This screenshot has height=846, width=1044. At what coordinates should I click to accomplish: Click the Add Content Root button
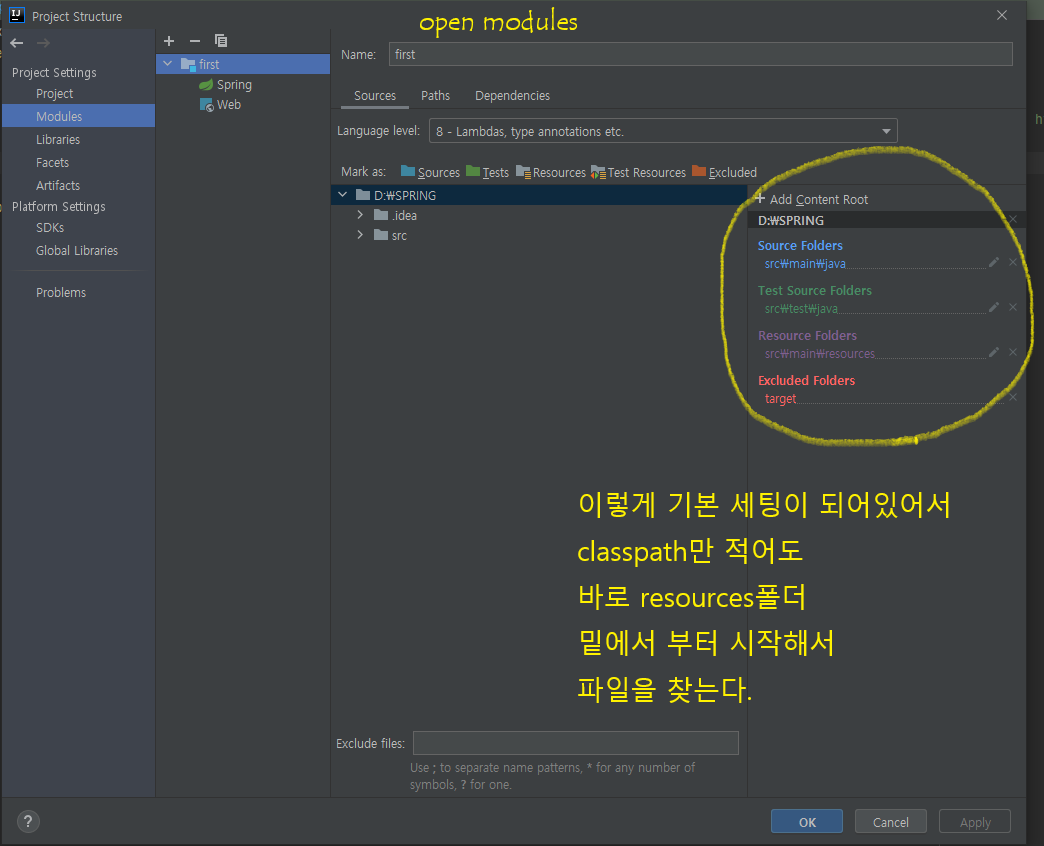pos(812,198)
